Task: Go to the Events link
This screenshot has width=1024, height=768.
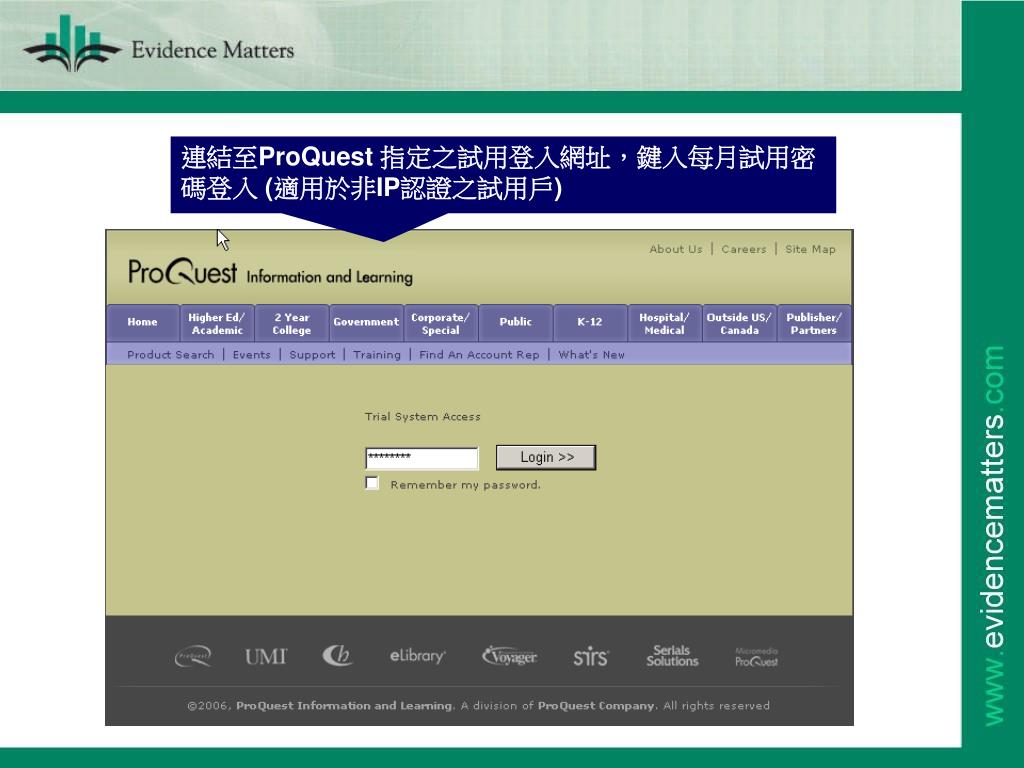Action: point(251,355)
